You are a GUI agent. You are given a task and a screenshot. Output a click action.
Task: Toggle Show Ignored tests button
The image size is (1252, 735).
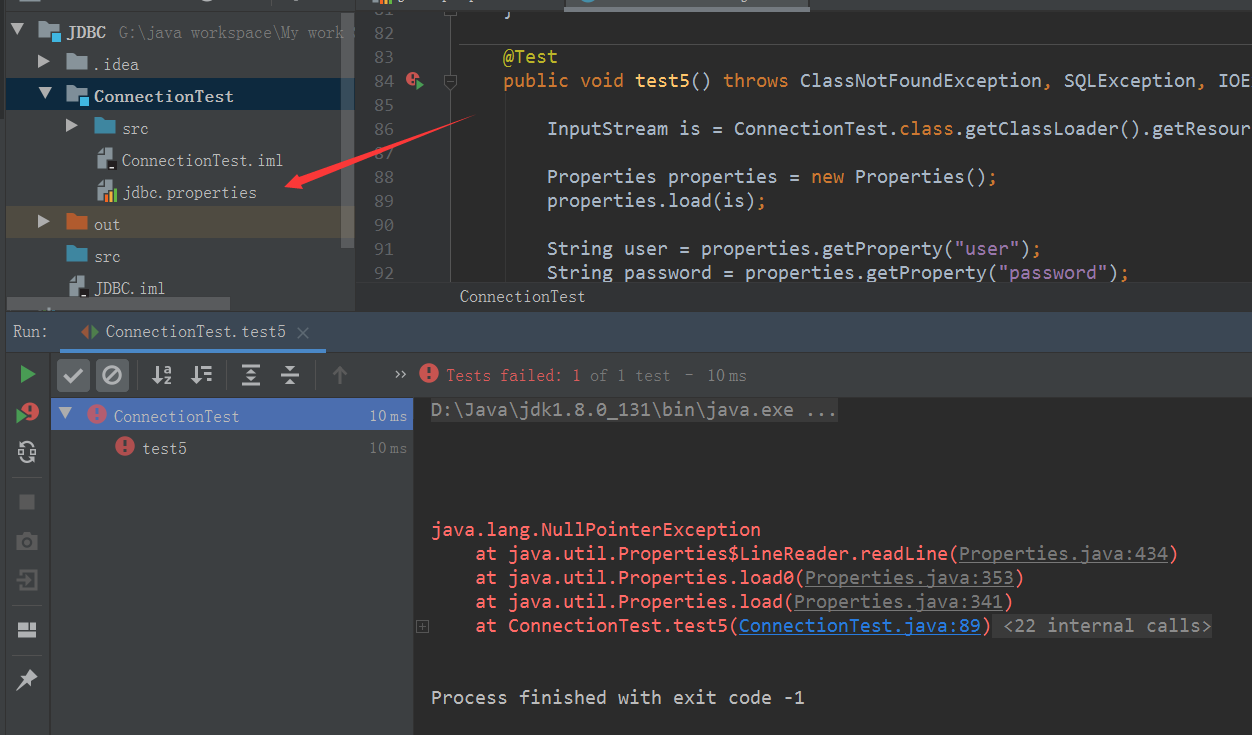click(112, 375)
